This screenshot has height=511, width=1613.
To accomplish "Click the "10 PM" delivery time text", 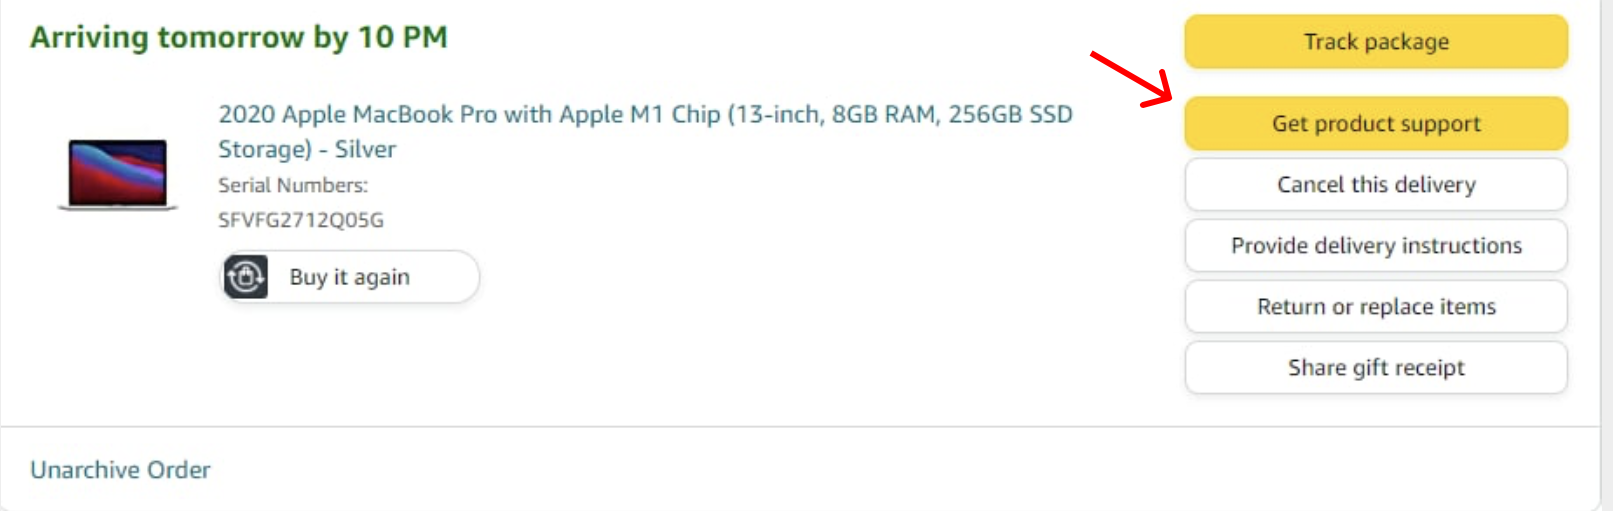I will [402, 38].
